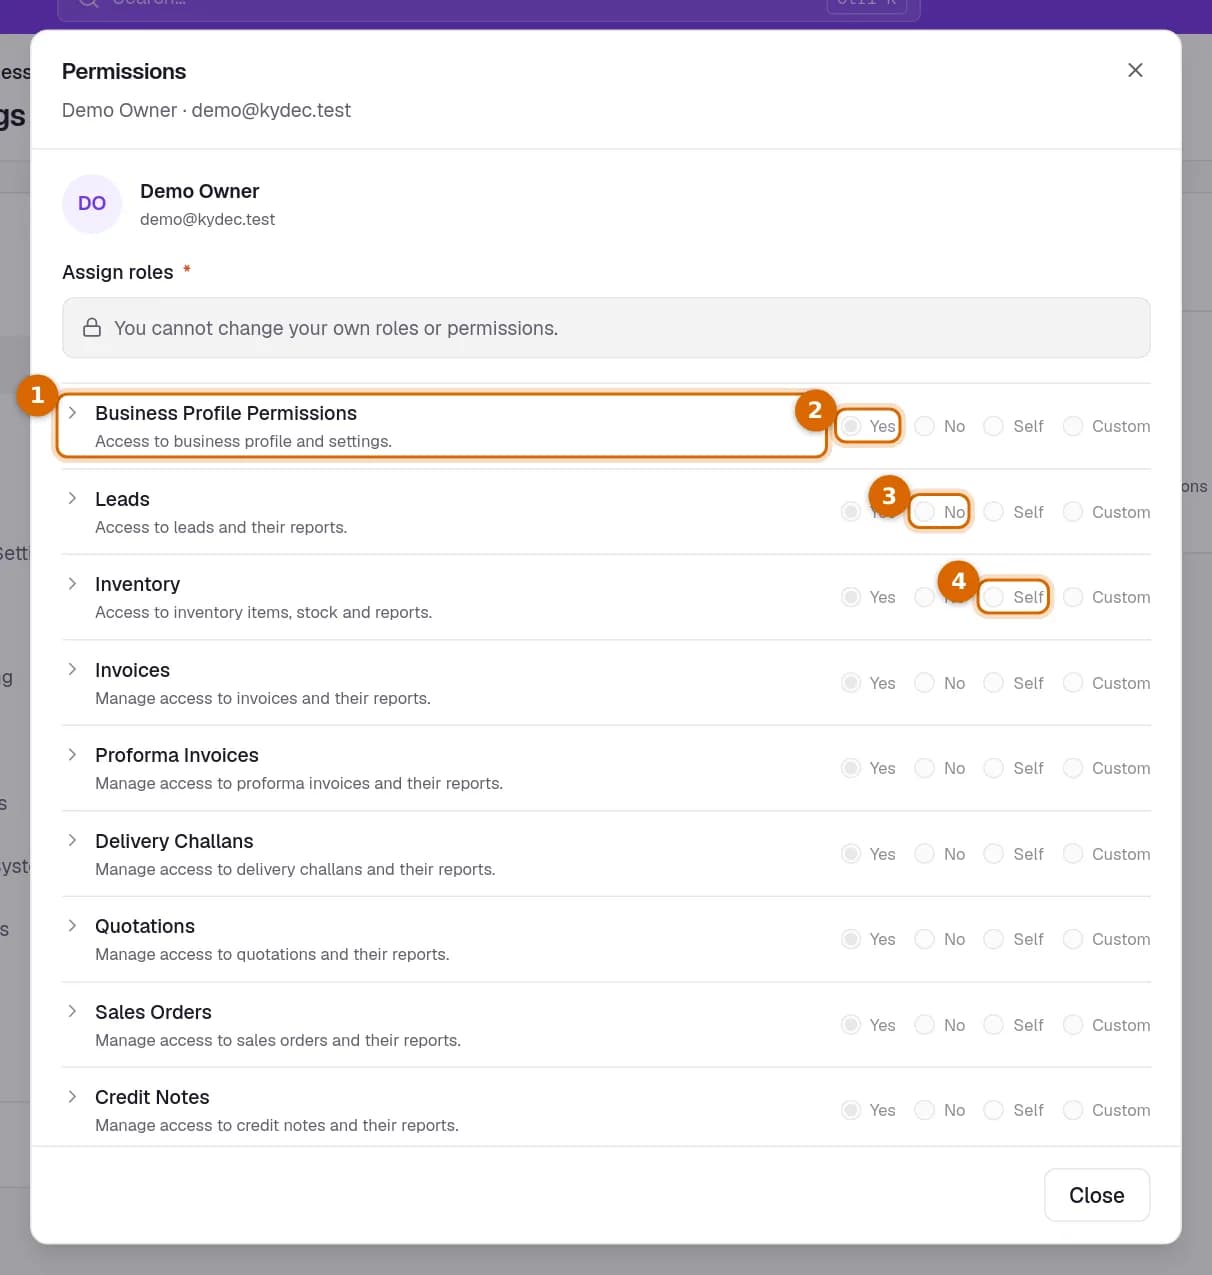Click the 'Assign roles' label
This screenshot has width=1212, height=1275.
[x=118, y=272]
